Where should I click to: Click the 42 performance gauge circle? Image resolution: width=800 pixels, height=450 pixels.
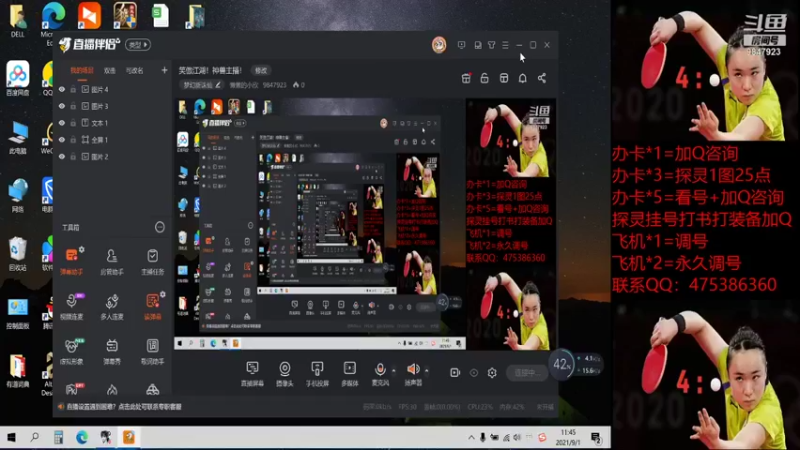pos(562,364)
